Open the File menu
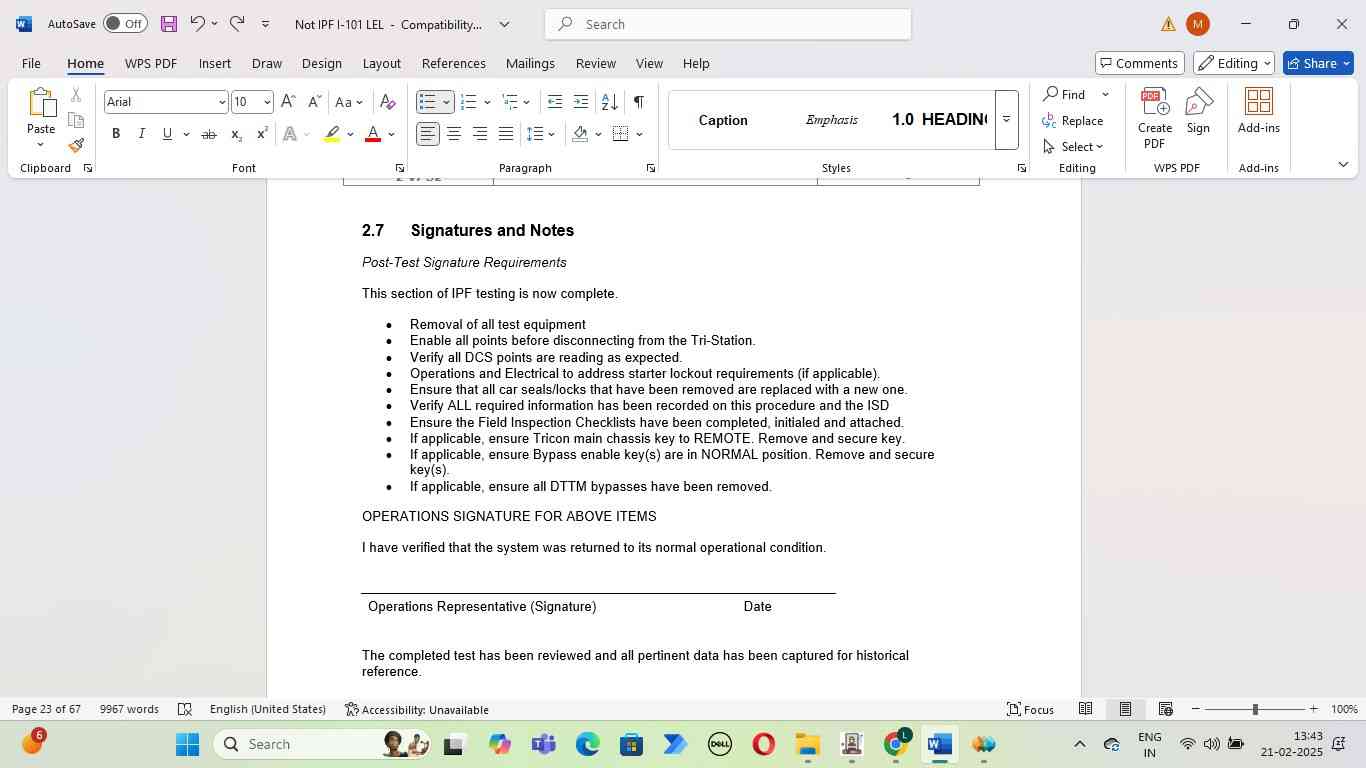The height and width of the screenshot is (768, 1366). pos(31,63)
